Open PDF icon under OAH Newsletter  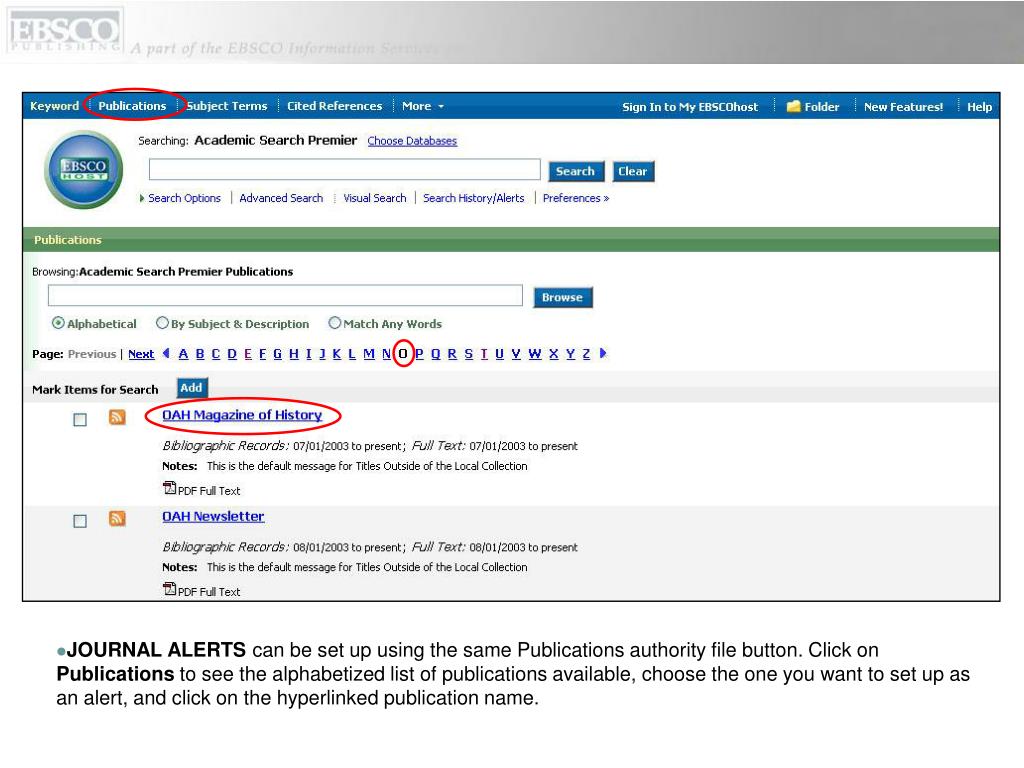pyautogui.click(x=169, y=589)
